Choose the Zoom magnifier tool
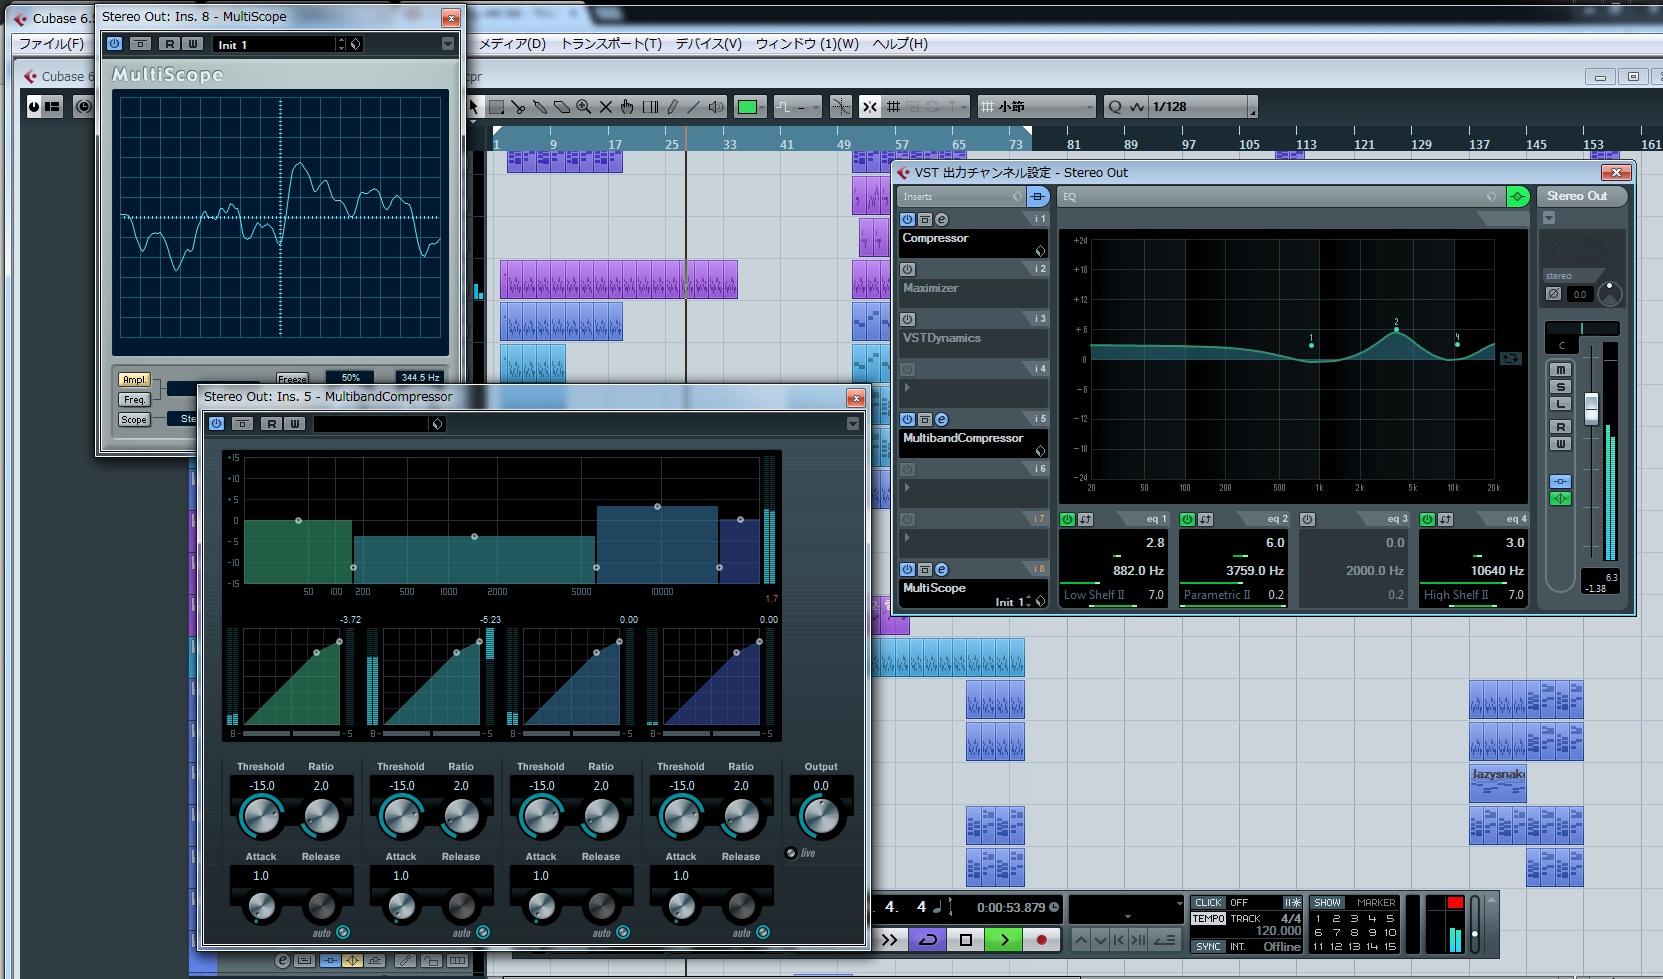1663x979 pixels. click(584, 107)
